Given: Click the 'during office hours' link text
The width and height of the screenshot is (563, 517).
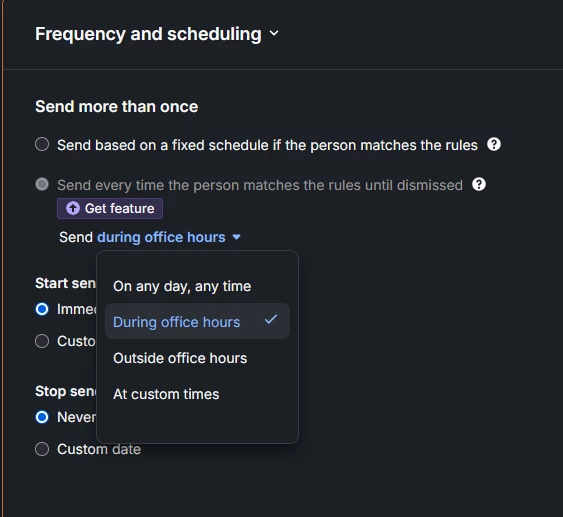Looking at the screenshot, I should (x=161, y=237).
